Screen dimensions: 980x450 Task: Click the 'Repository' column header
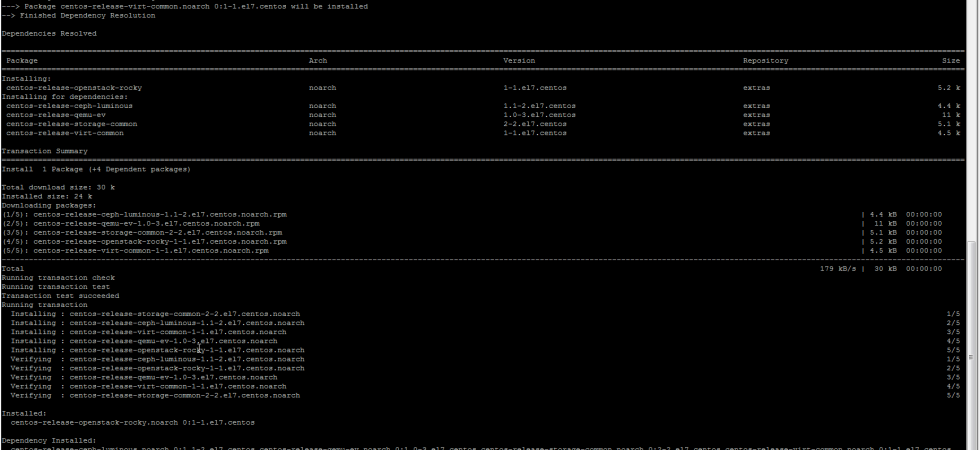[766, 61]
